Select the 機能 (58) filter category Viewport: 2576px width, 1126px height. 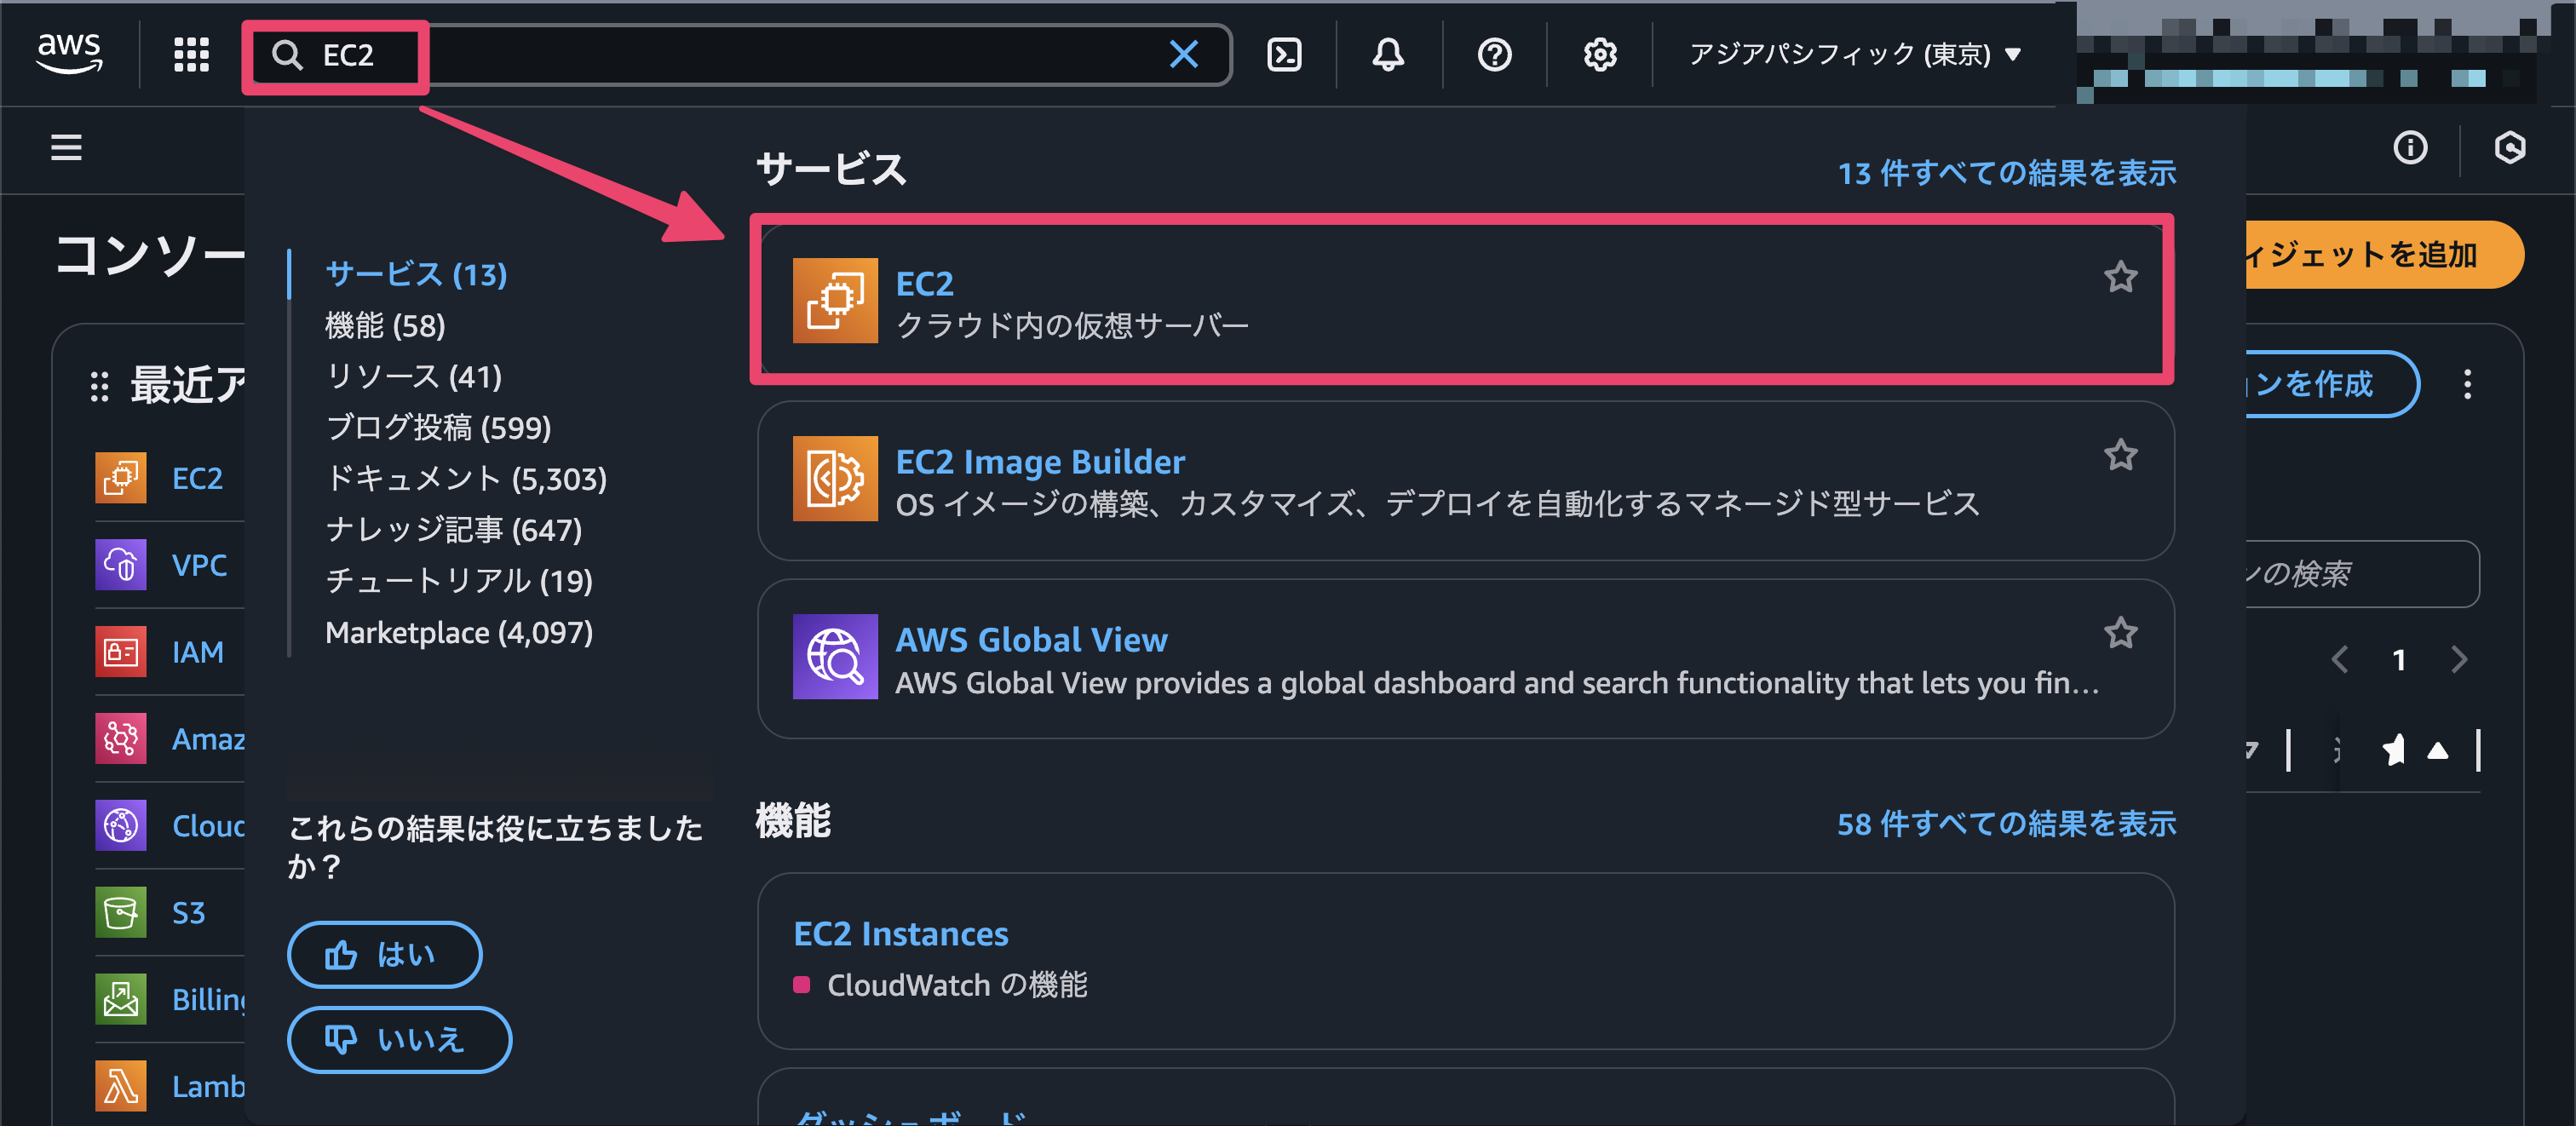pos(385,326)
